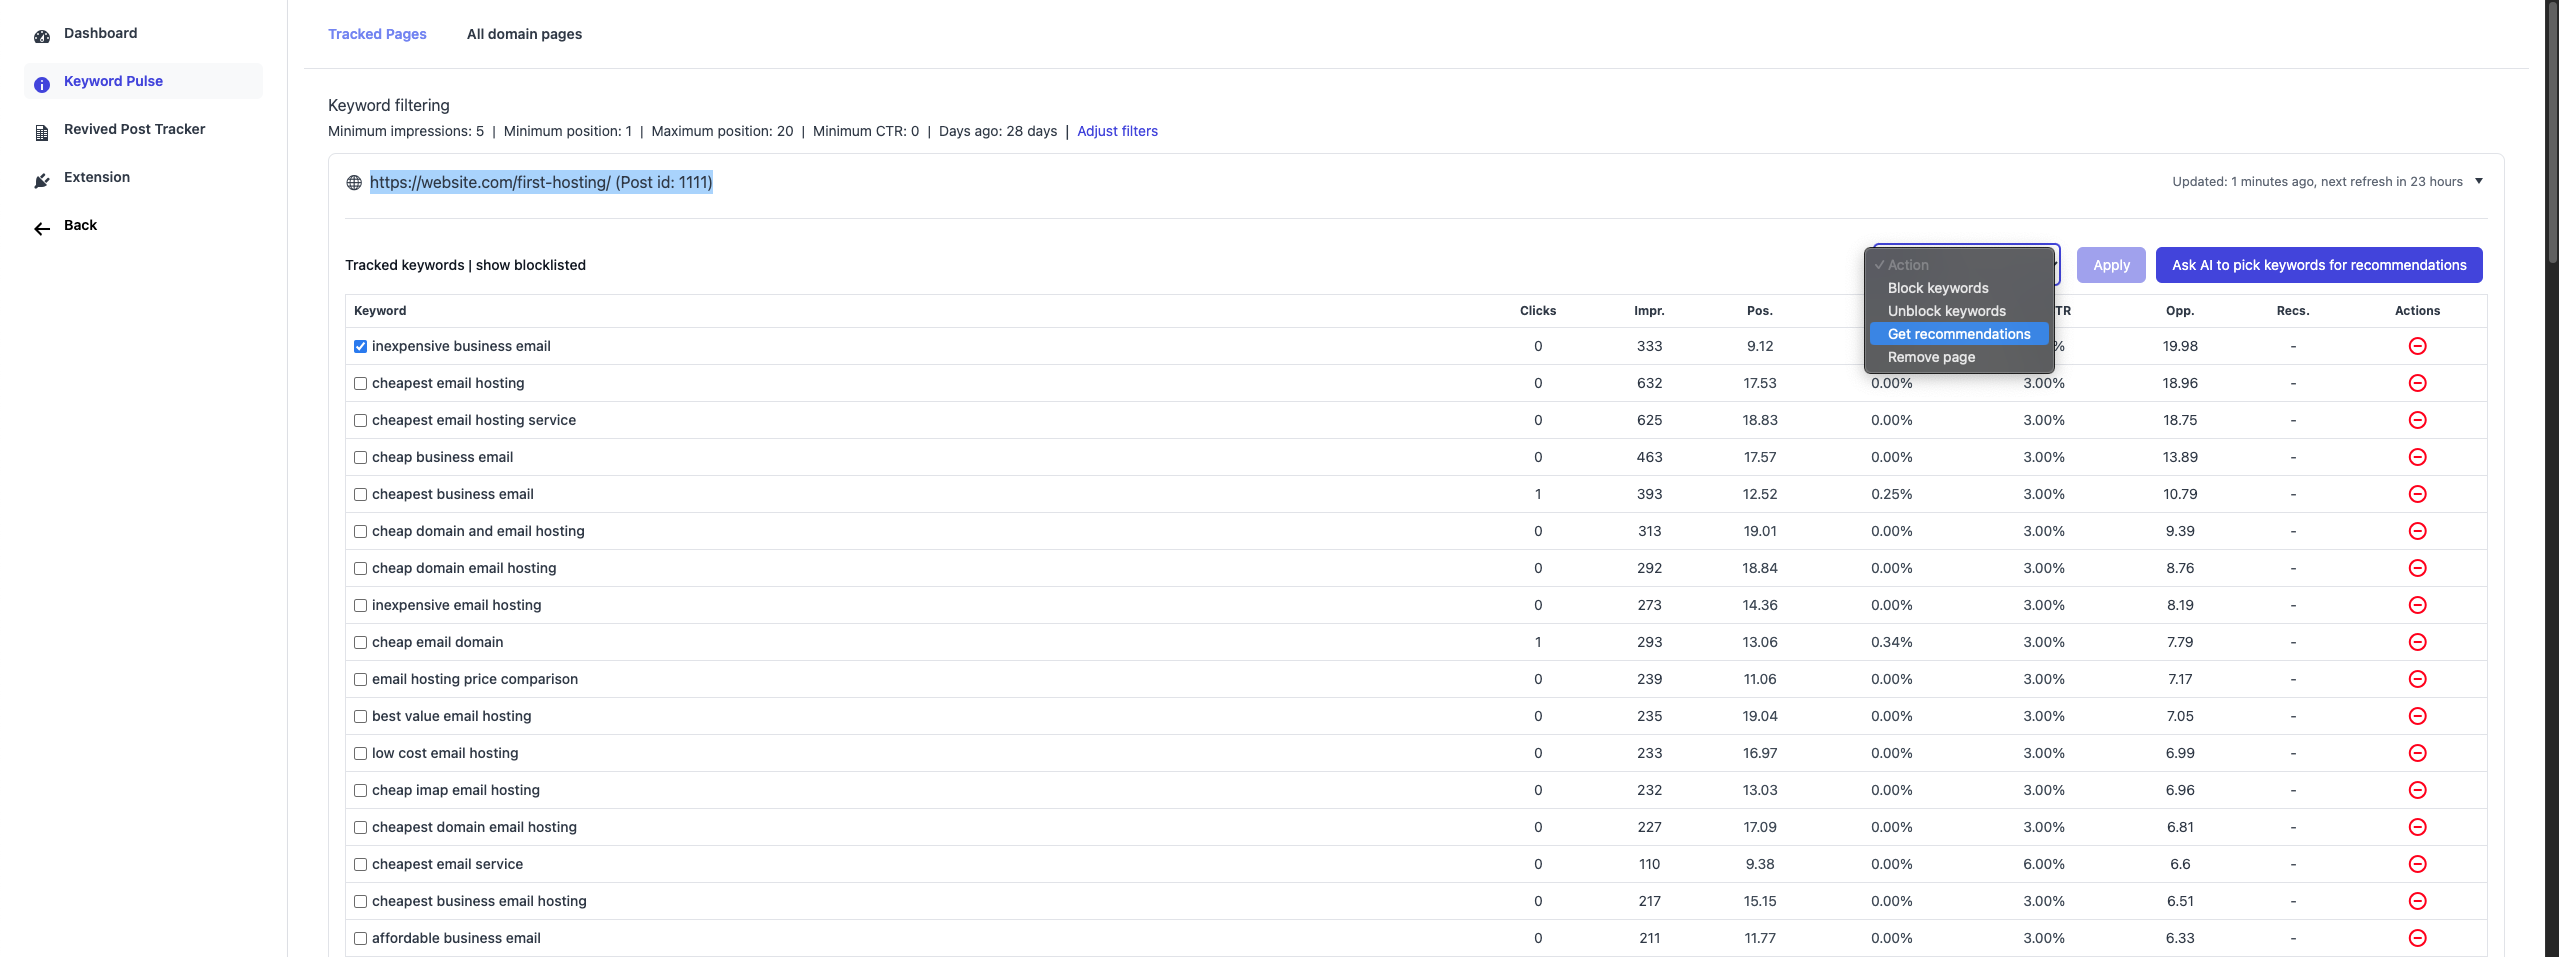Switch to All domain pages tab
This screenshot has width=2559, height=957.
coord(524,34)
